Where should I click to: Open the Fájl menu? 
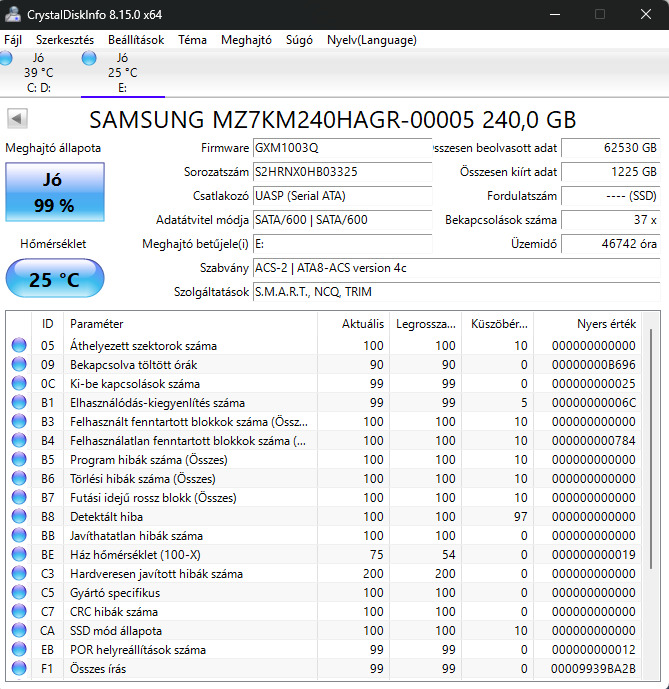coord(13,40)
